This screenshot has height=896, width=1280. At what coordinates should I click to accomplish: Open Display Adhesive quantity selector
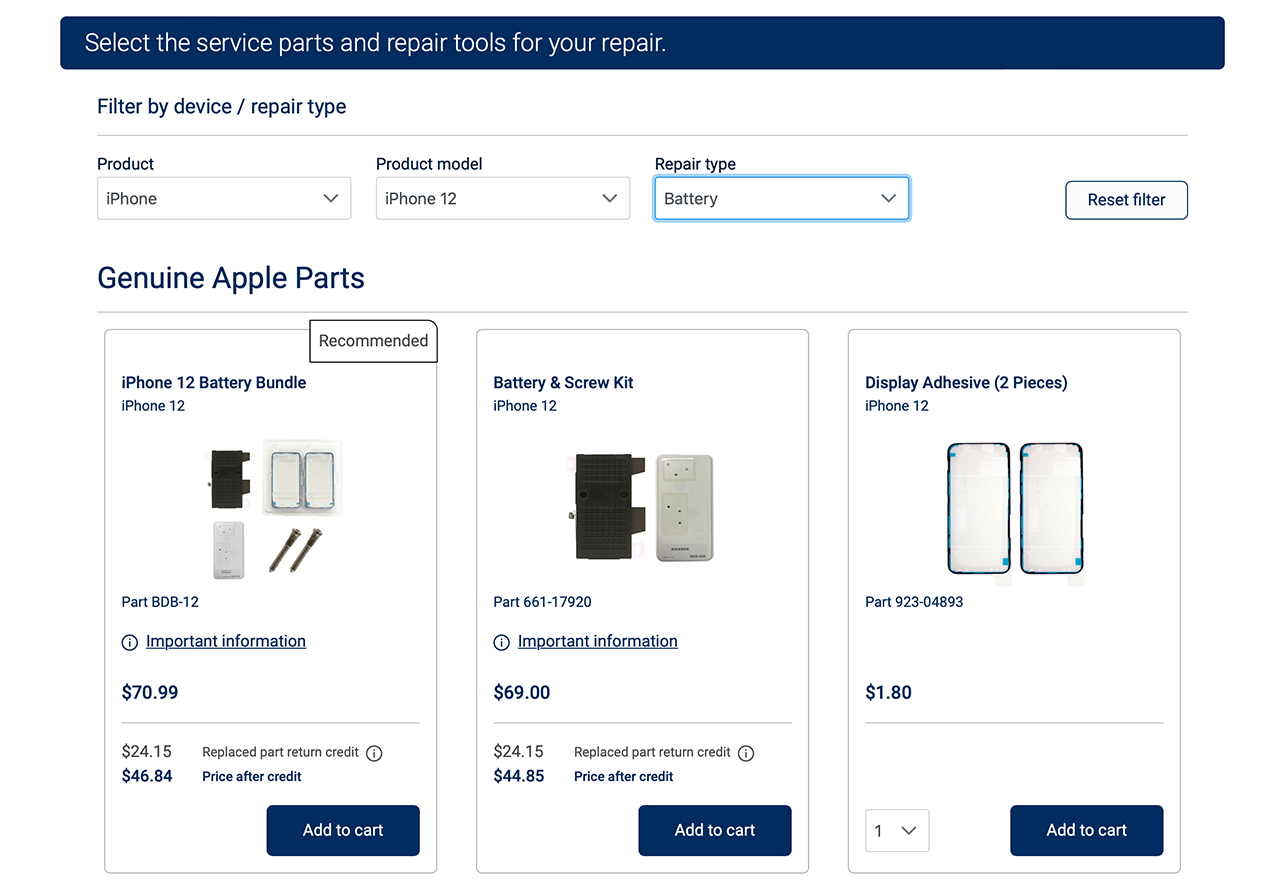point(897,830)
